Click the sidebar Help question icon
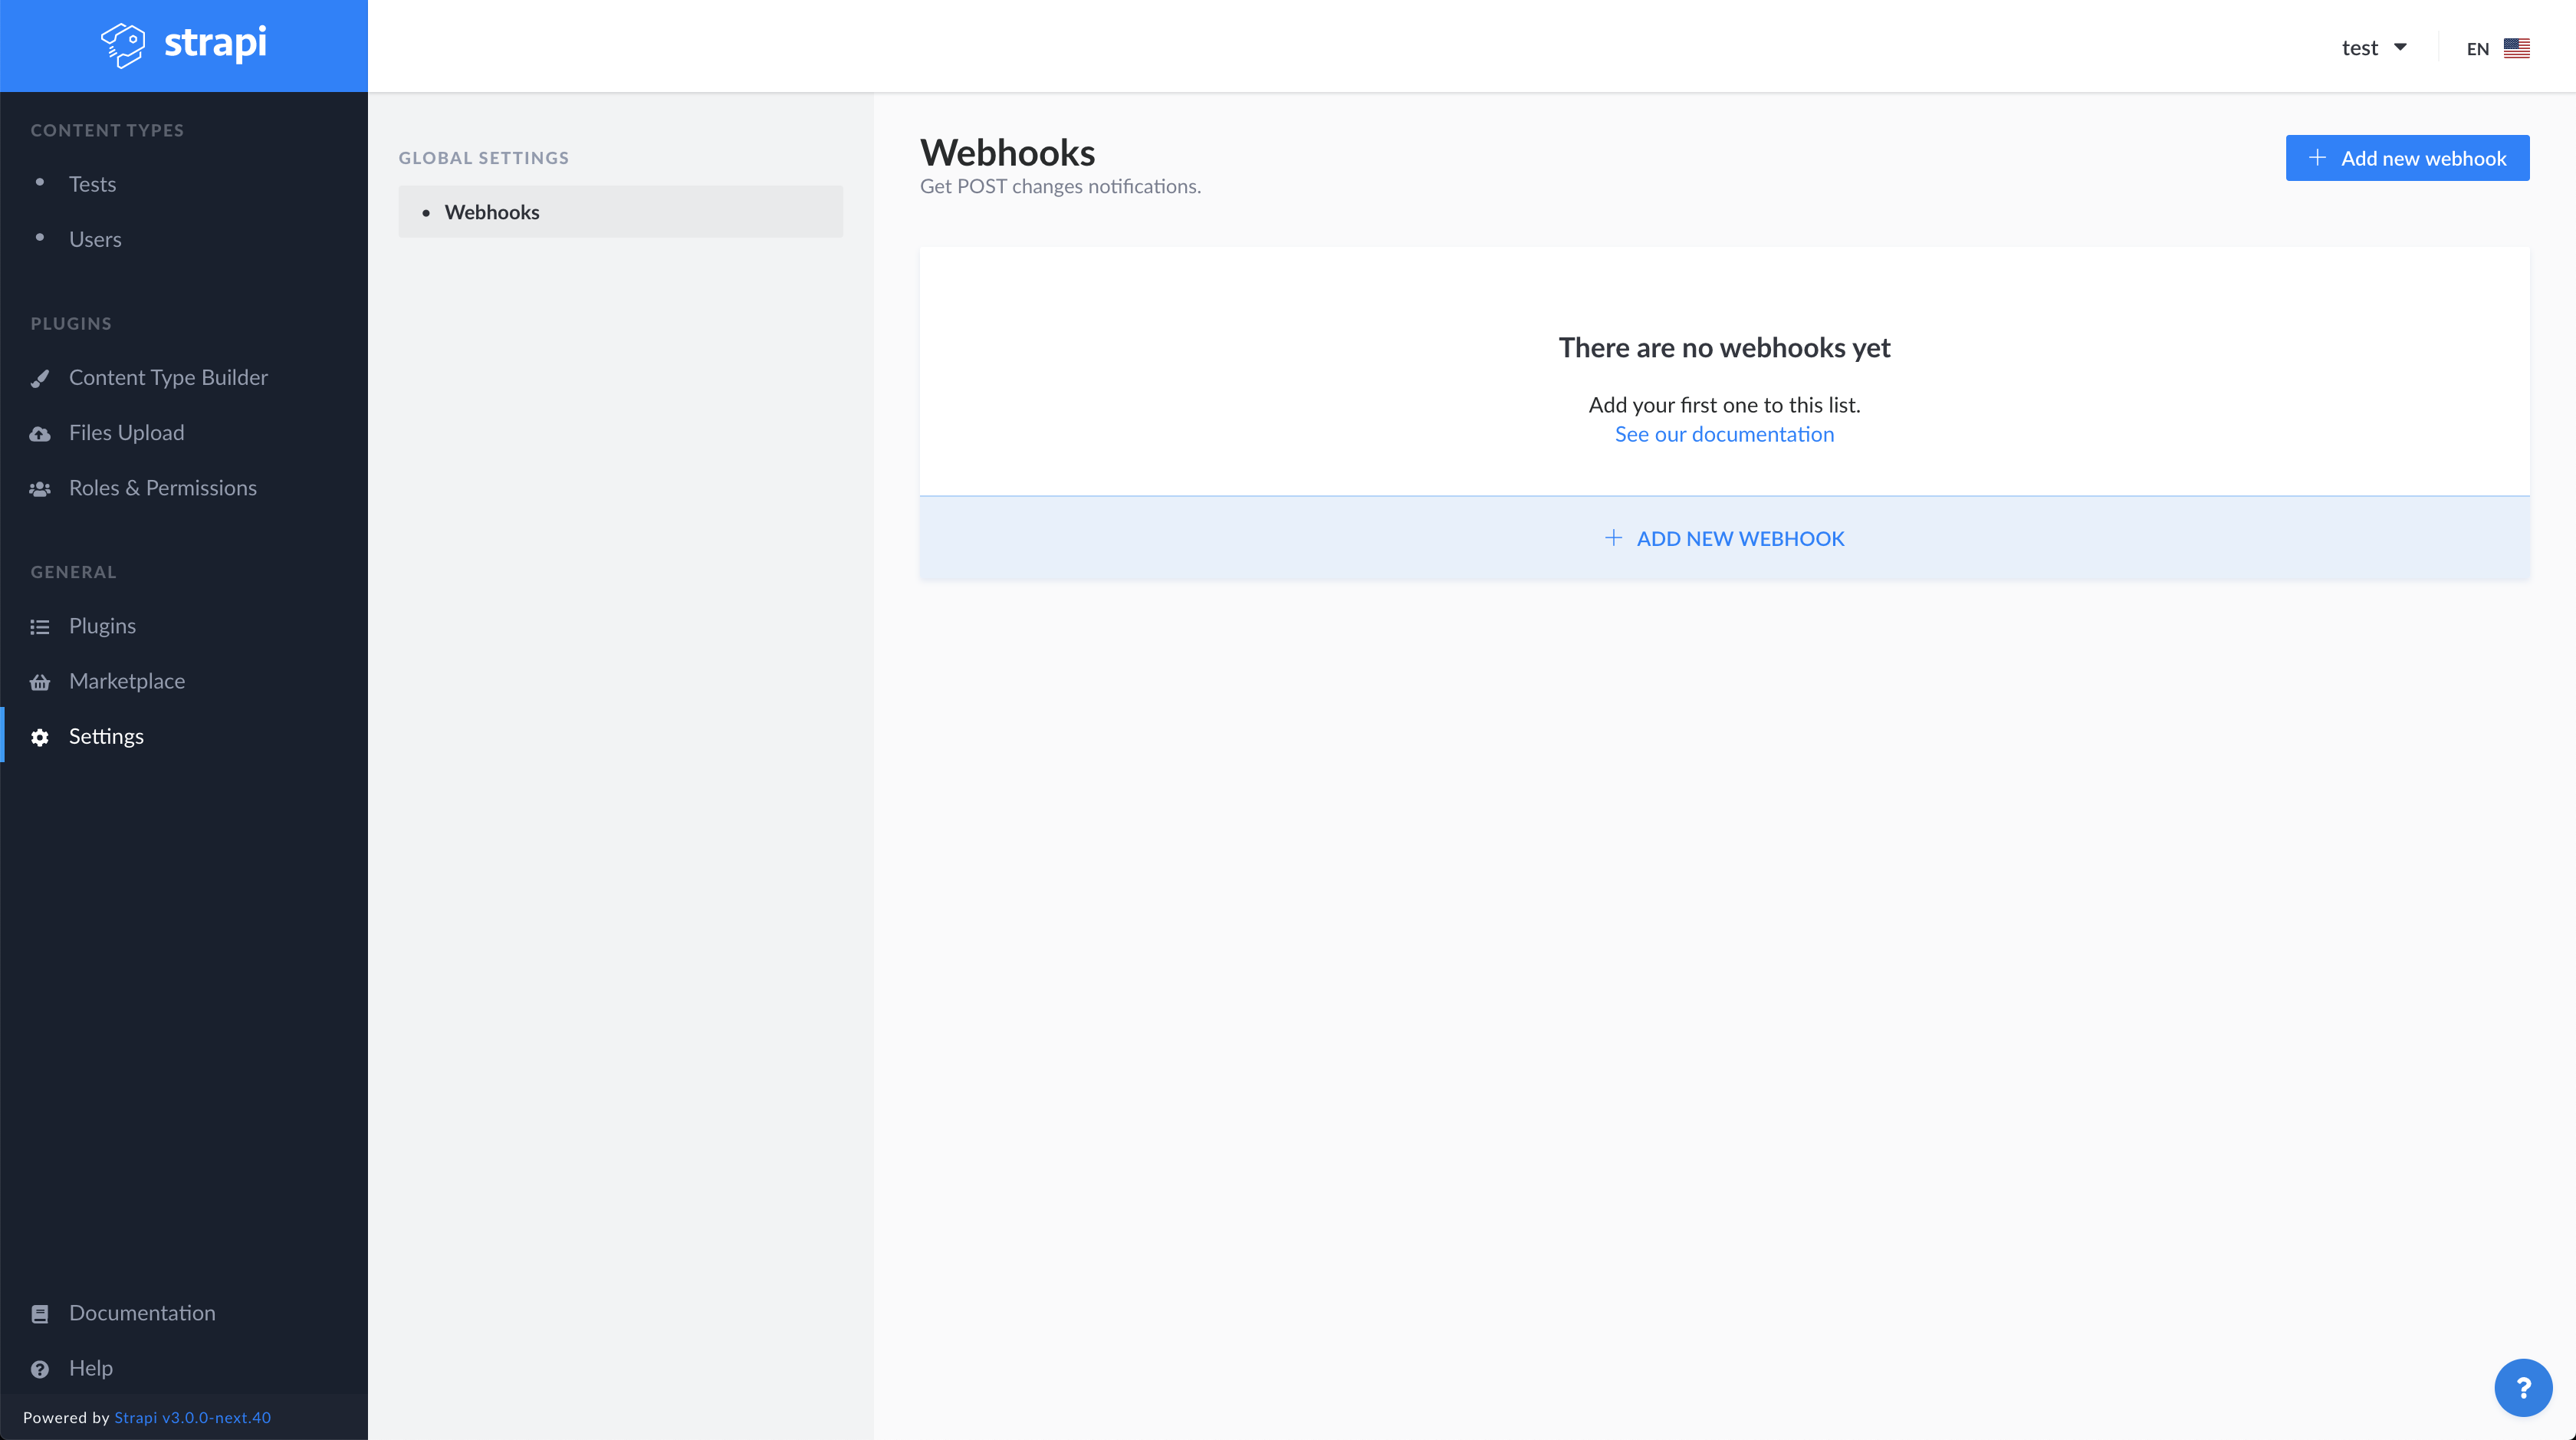The width and height of the screenshot is (2576, 1440). [x=40, y=1369]
